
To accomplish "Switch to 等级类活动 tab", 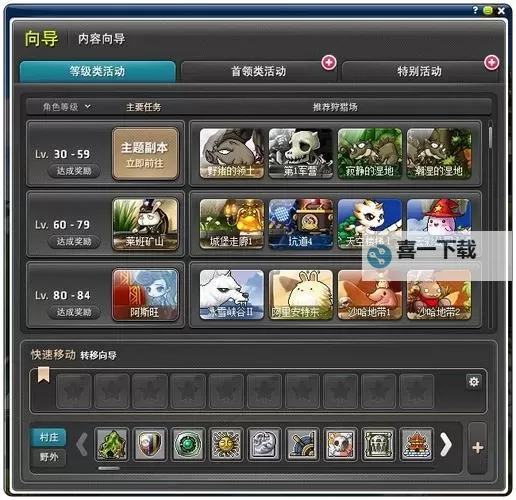I will (x=97, y=71).
